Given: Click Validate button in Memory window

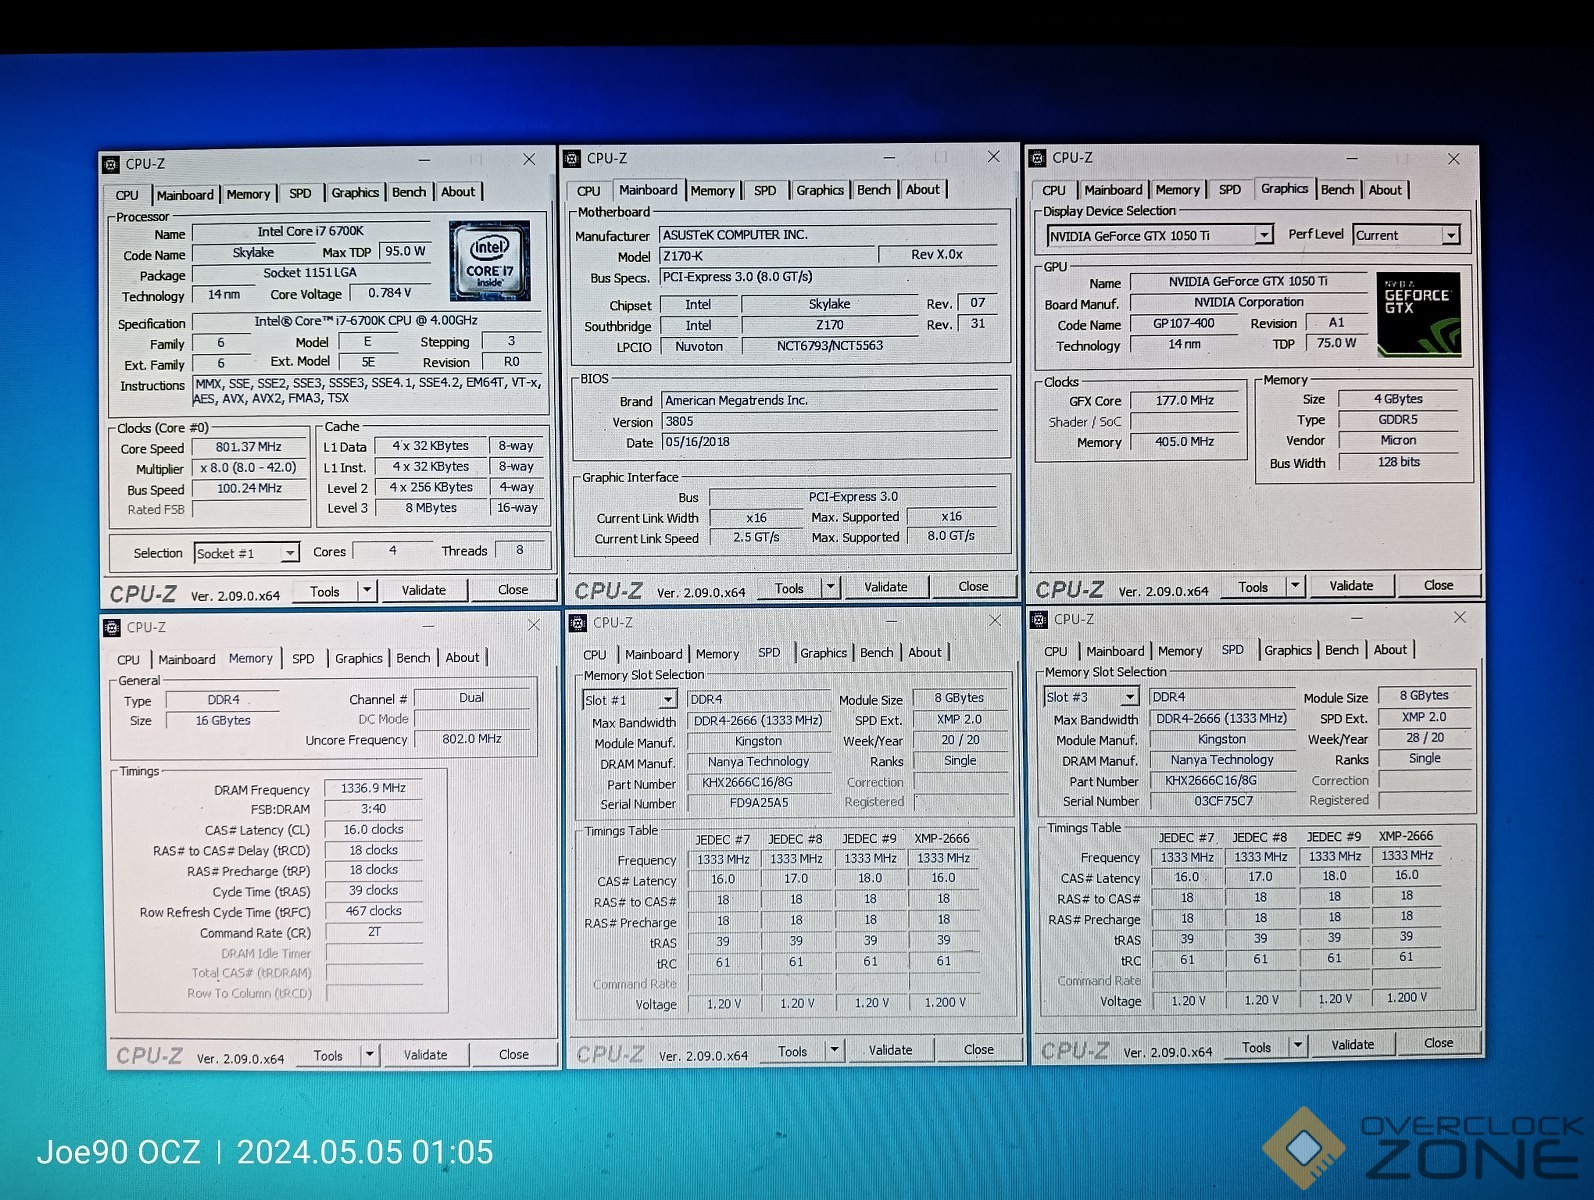Looking at the screenshot, I should point(426,1054).
